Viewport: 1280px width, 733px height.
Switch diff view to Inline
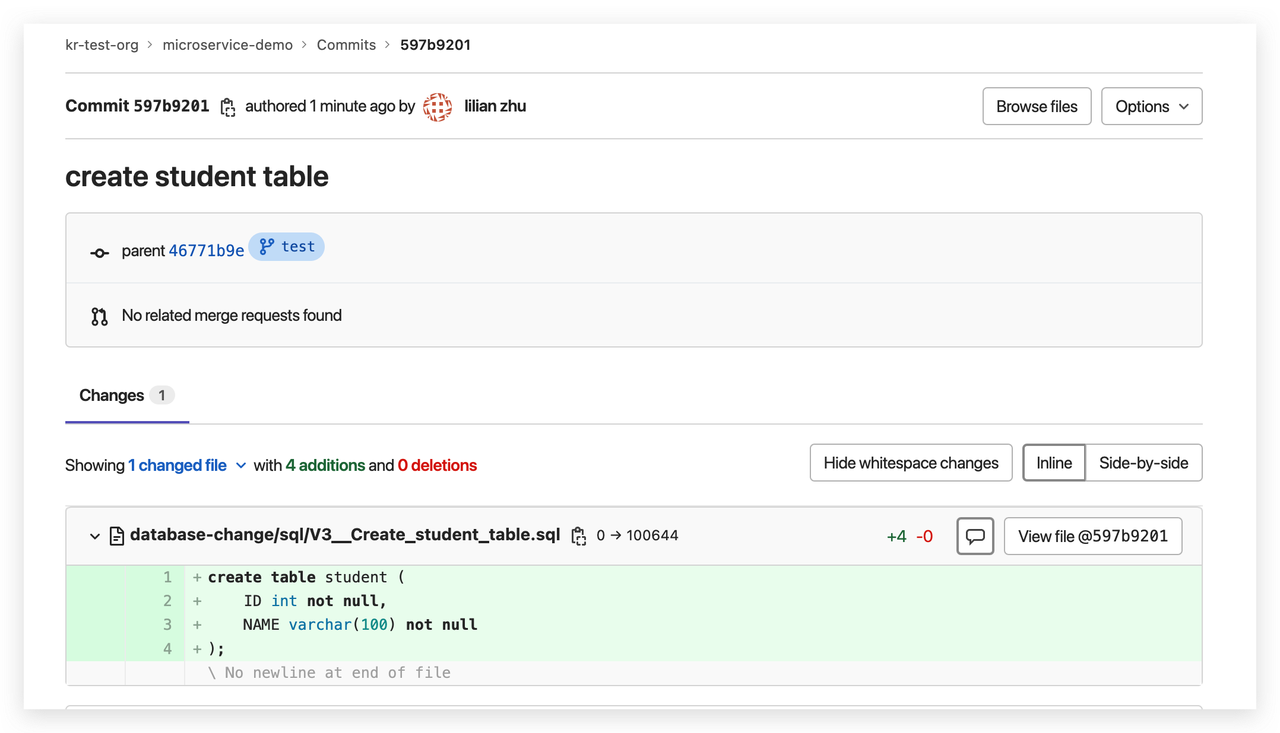[1054, 463]
